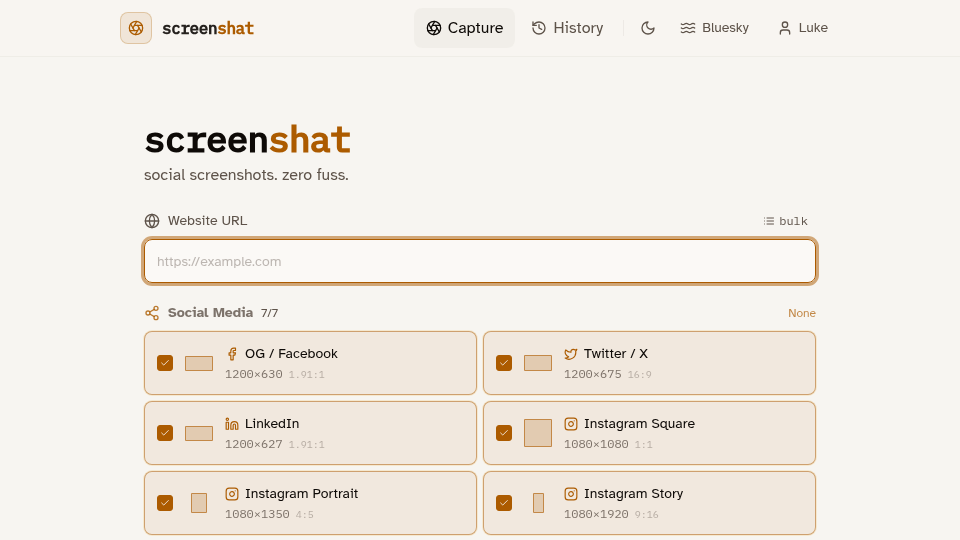The width and height of the screenshot is (960, 540).
Task: Click the Twitter / X aspect ratio preview
Action: 538,363
